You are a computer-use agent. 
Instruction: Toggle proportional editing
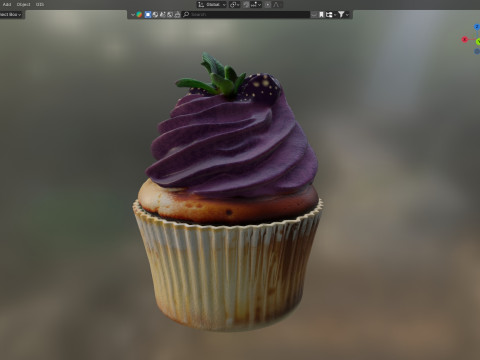pyautogui.click(x=268, y=5)
